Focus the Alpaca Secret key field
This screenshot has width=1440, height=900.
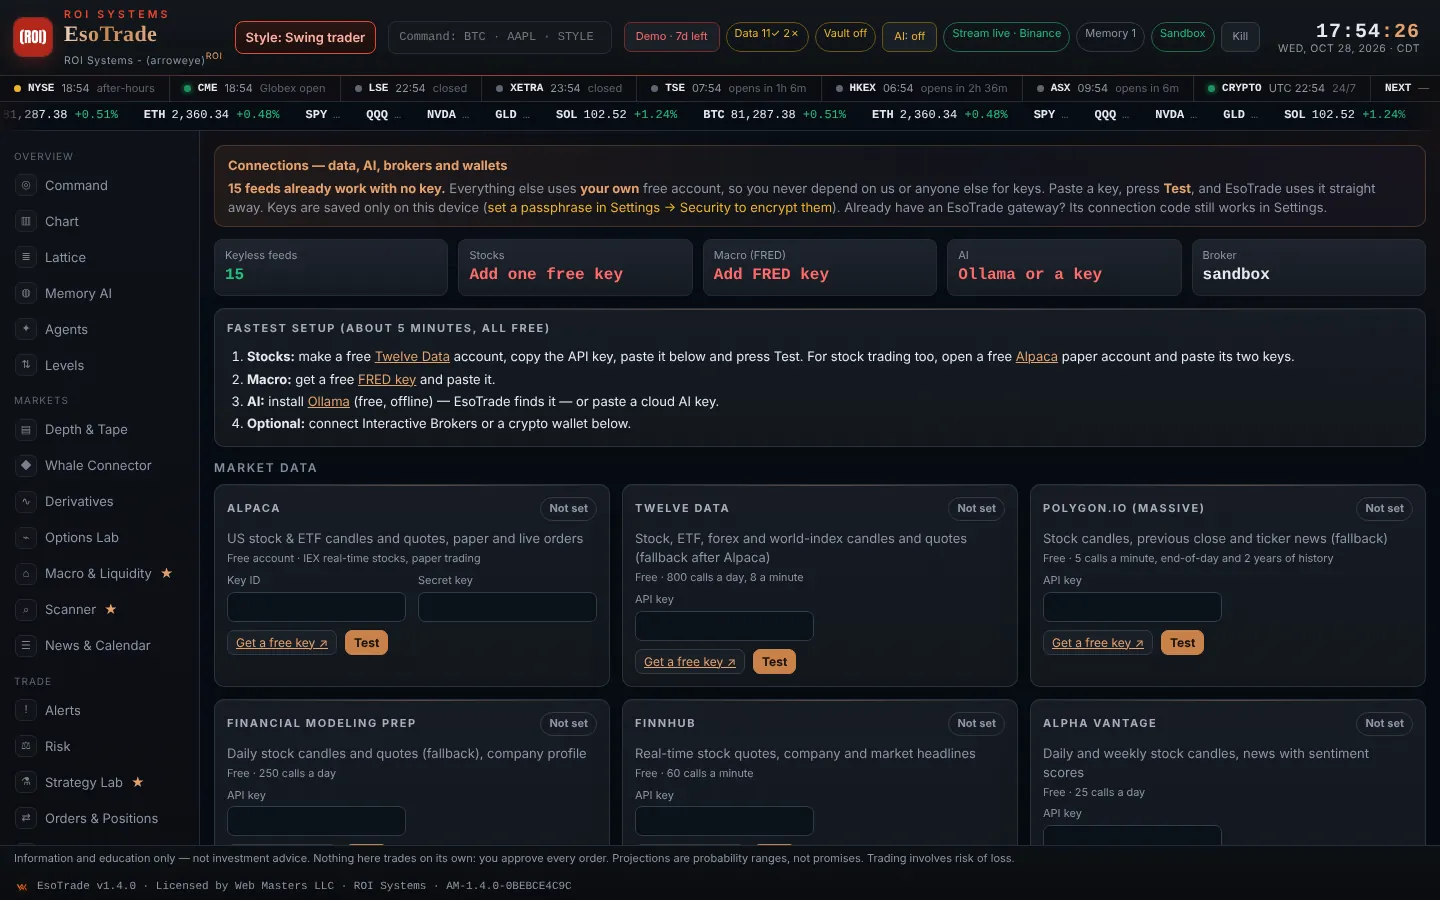[507, 607]
